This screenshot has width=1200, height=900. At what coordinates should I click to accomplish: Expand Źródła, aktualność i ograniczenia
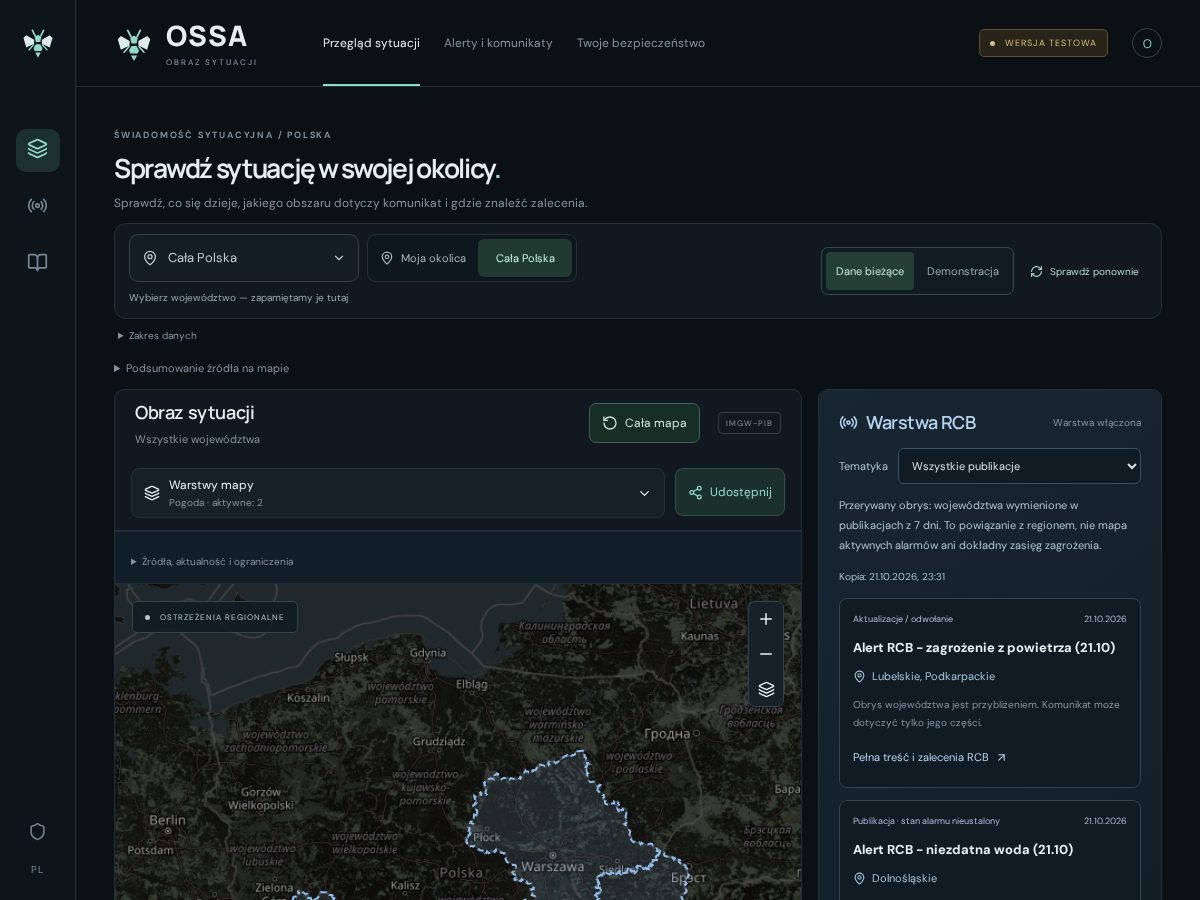coord(212,562)
